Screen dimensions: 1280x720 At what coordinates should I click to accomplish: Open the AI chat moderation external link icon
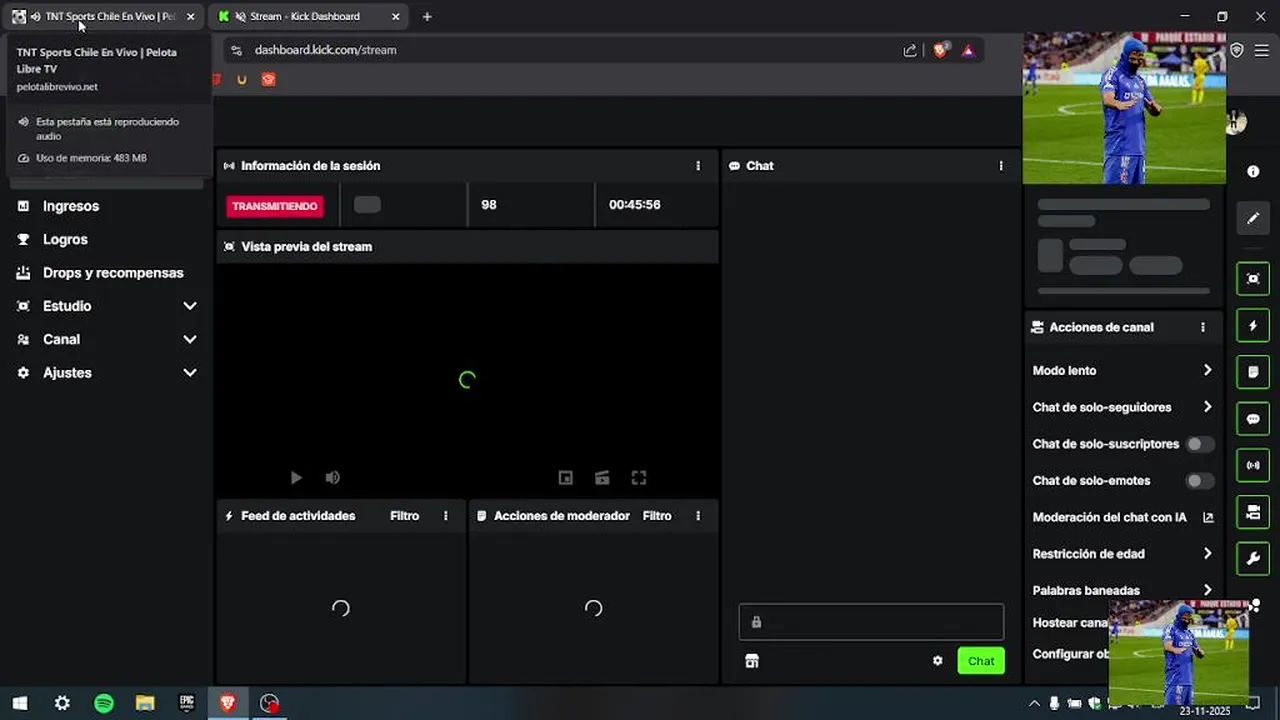click(1208, 517)
